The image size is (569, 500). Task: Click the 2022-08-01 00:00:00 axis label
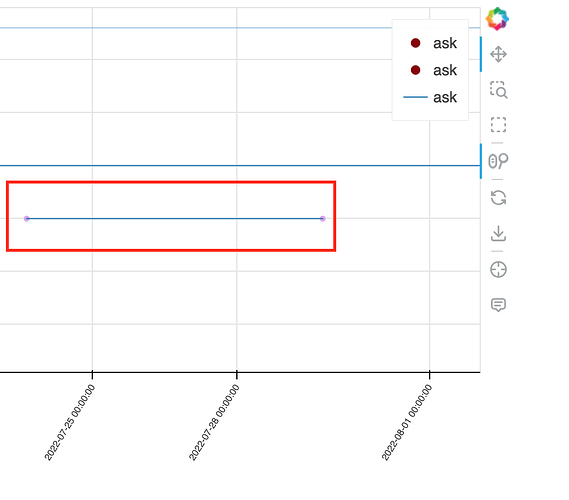click(407, 423)
